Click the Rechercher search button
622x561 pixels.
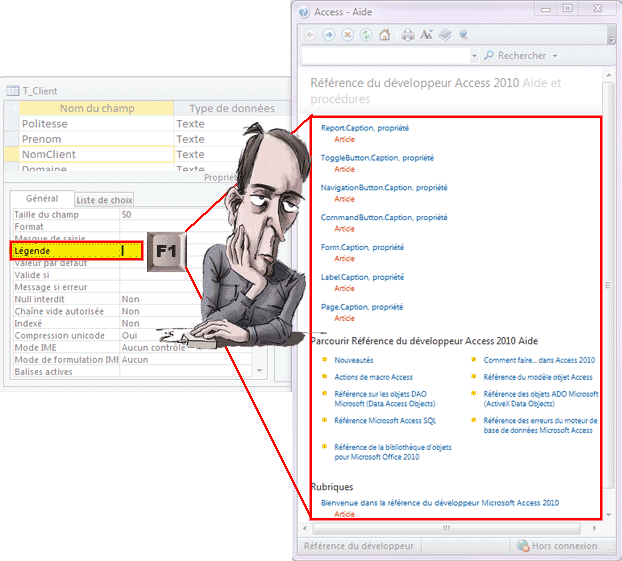tap(515, 56)
